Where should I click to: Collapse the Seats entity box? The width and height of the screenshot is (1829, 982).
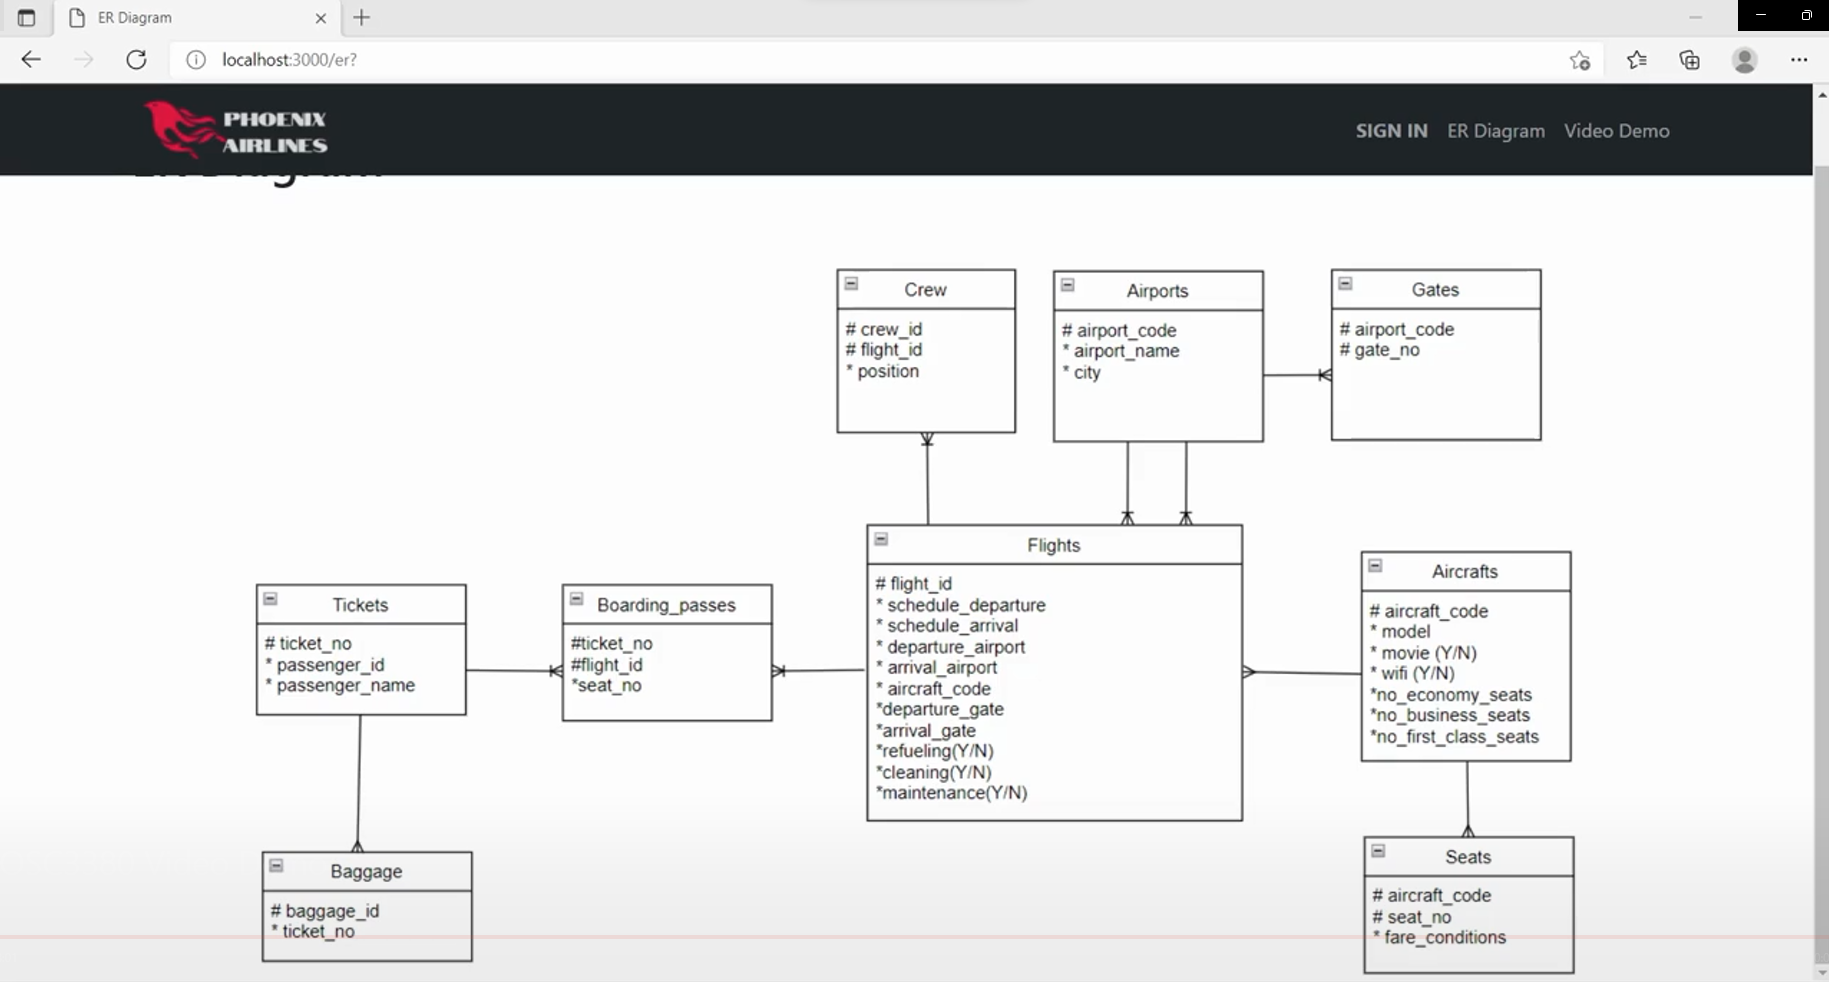coord(1378,851)
